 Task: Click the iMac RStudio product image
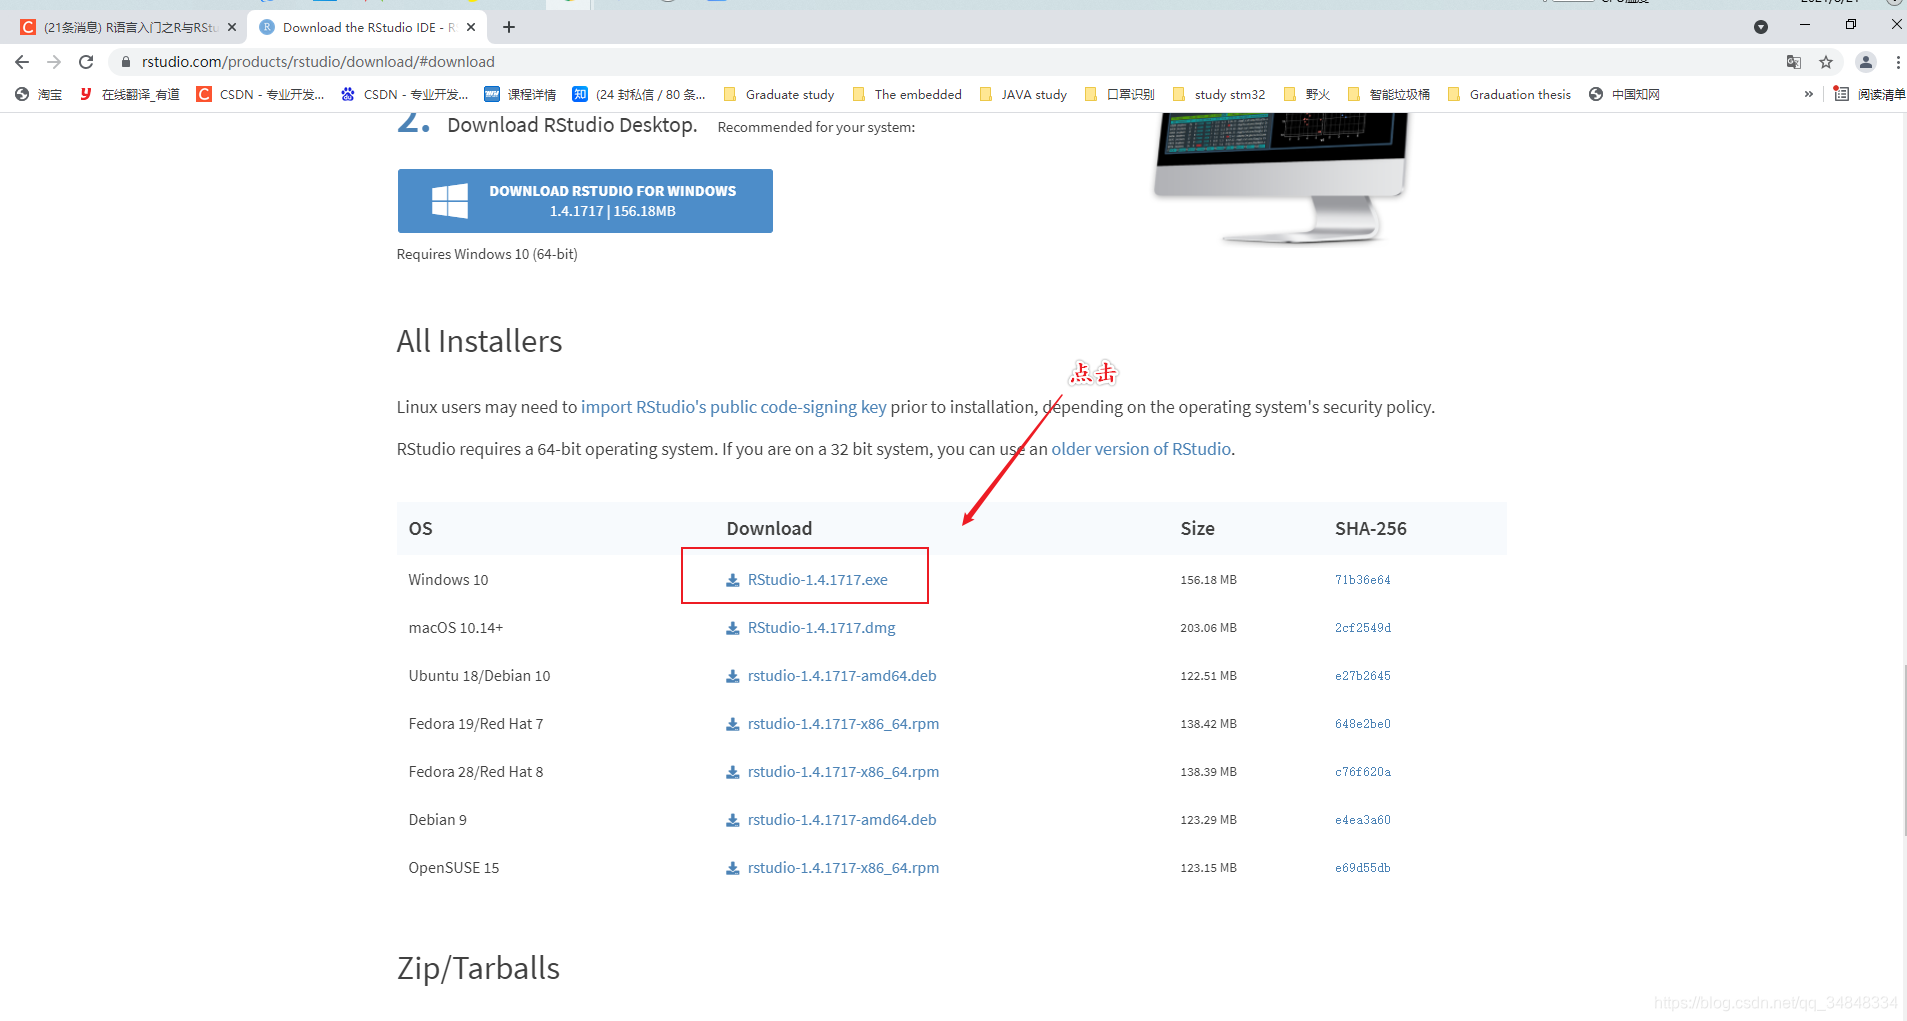click(x=1282, y=178)
